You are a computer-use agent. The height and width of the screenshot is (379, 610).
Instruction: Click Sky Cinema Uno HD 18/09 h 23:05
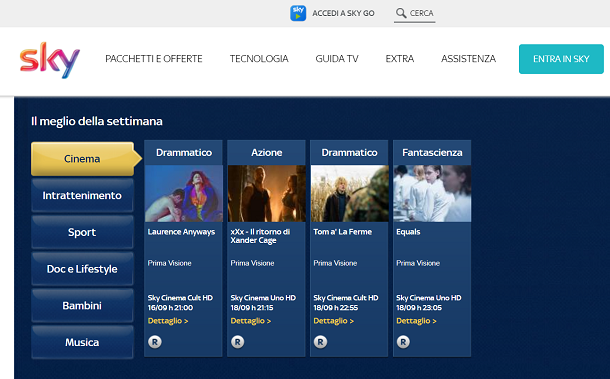tap(429, 303)
